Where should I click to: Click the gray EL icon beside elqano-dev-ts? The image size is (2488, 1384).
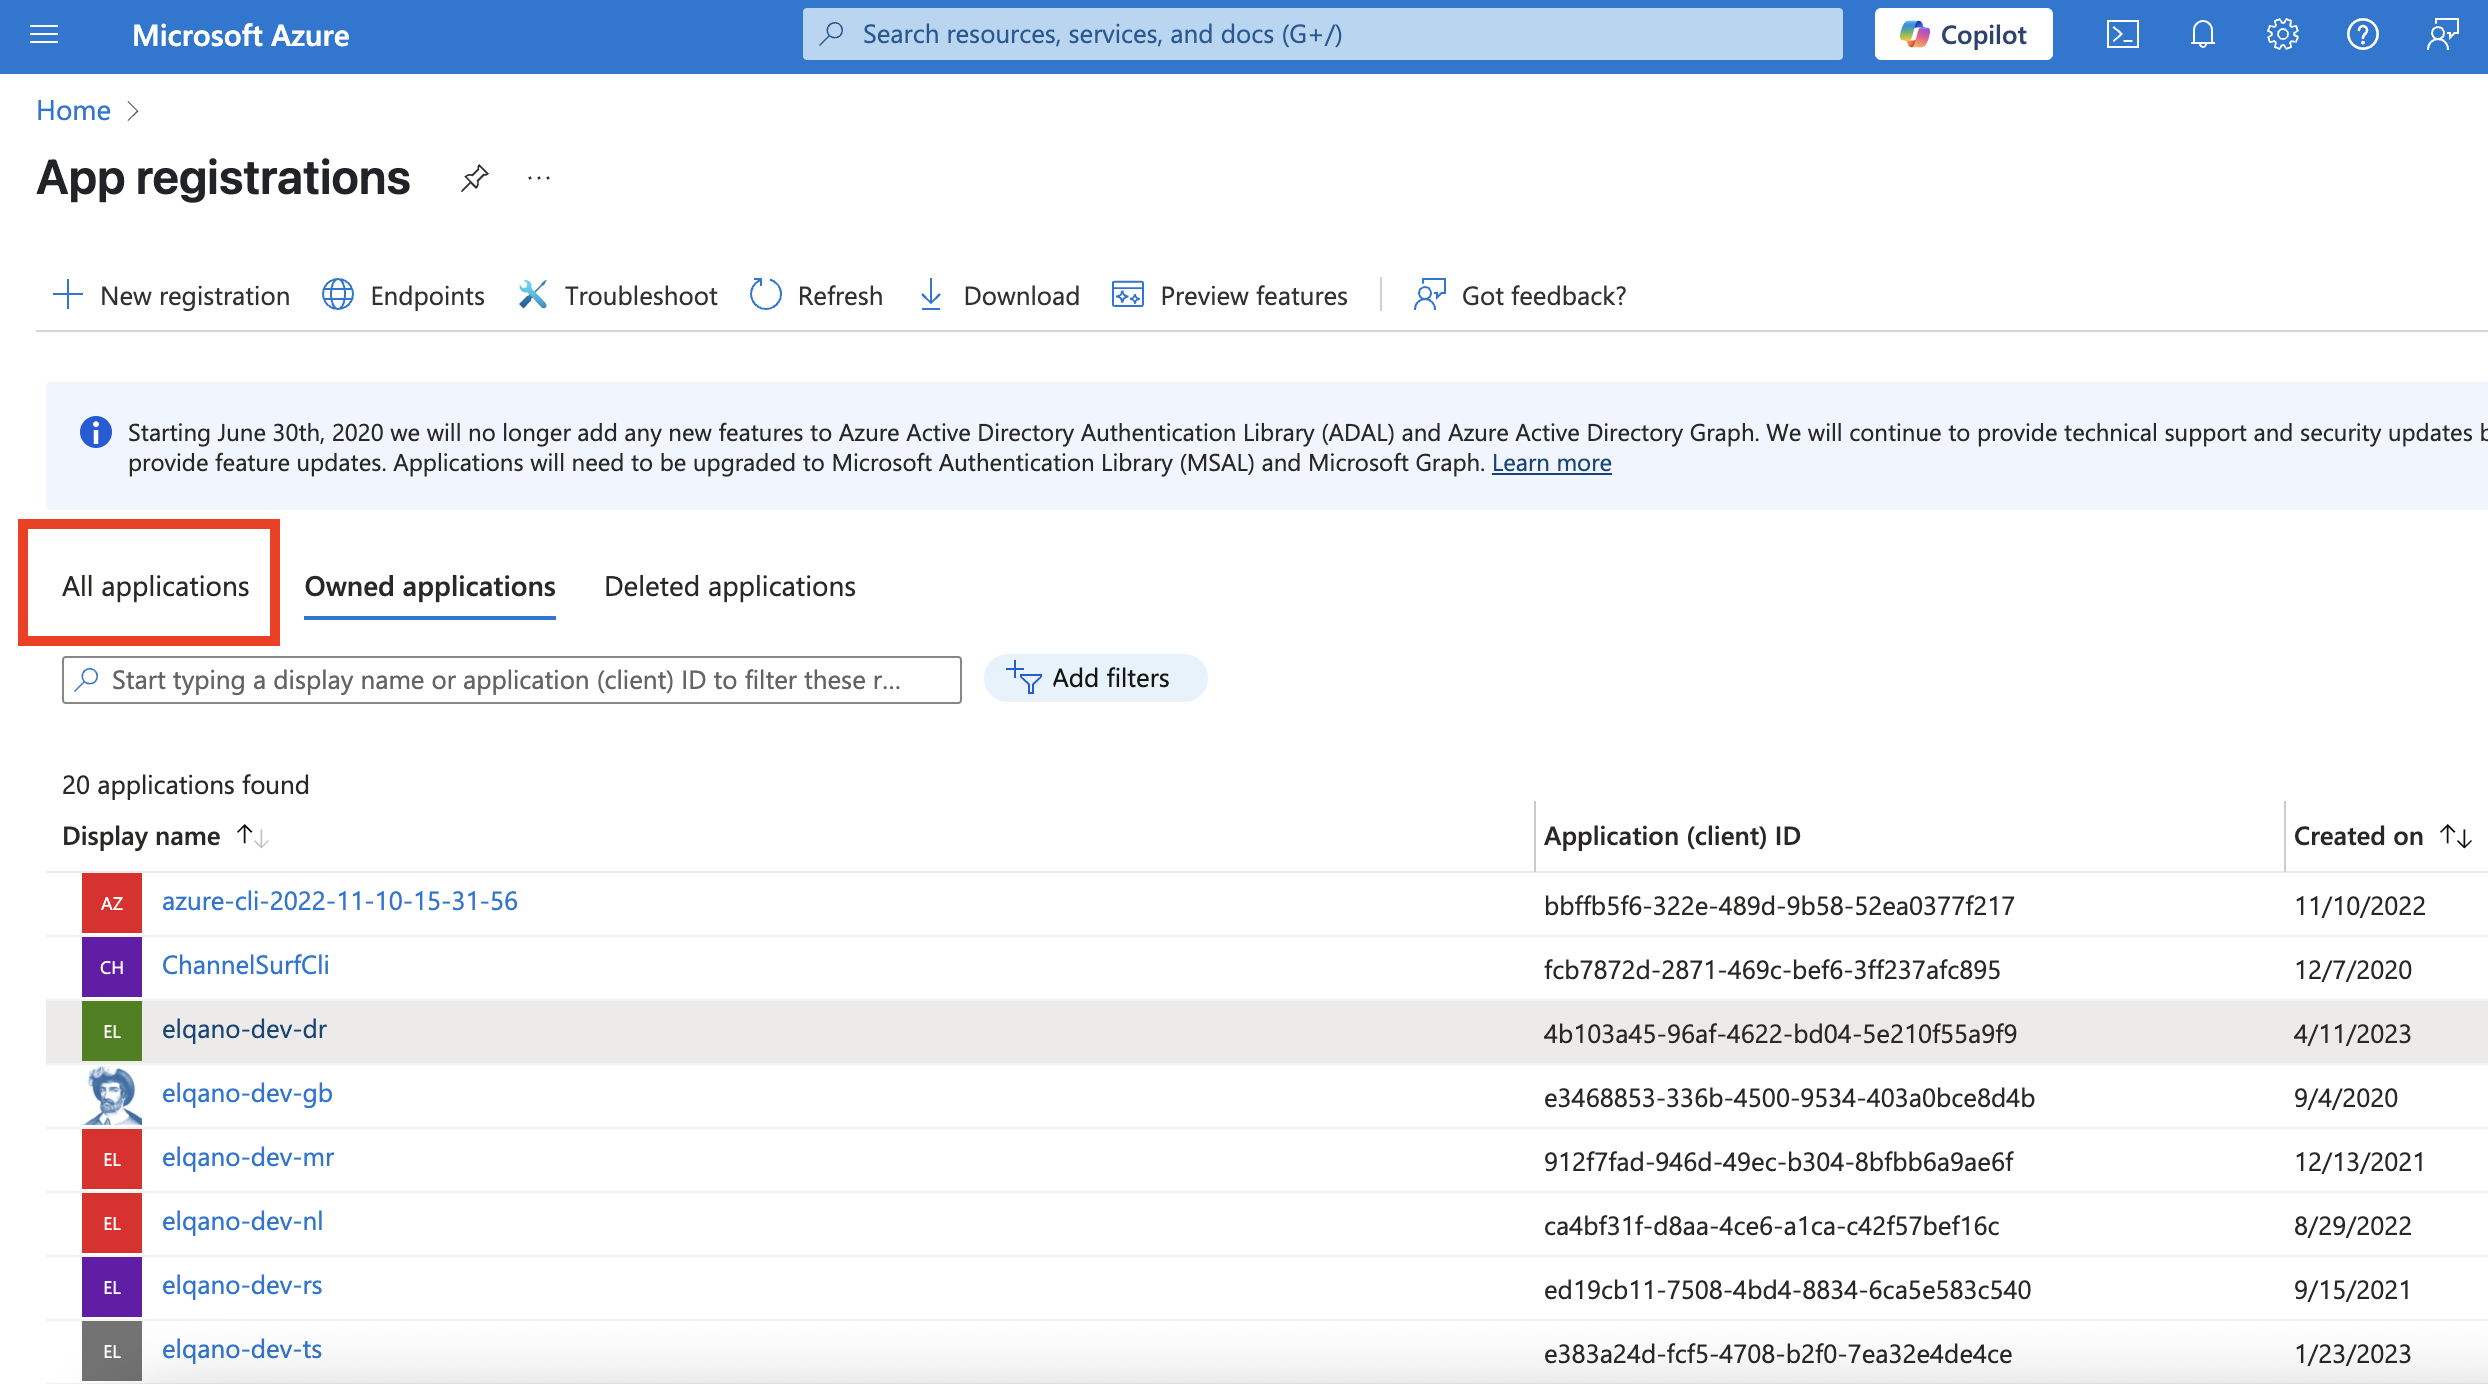(x=112, y=1351)
